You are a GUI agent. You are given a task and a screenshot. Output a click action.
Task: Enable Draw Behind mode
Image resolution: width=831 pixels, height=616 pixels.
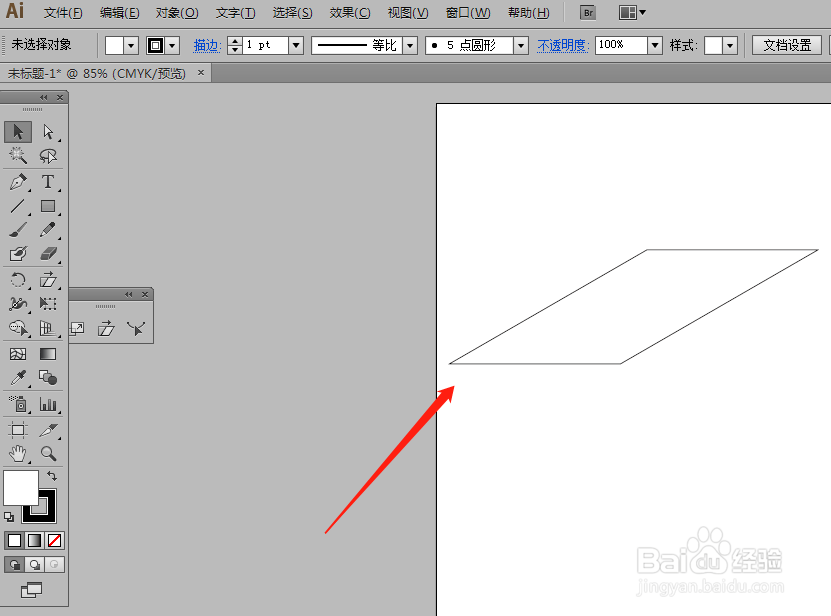tap(34, 565)
